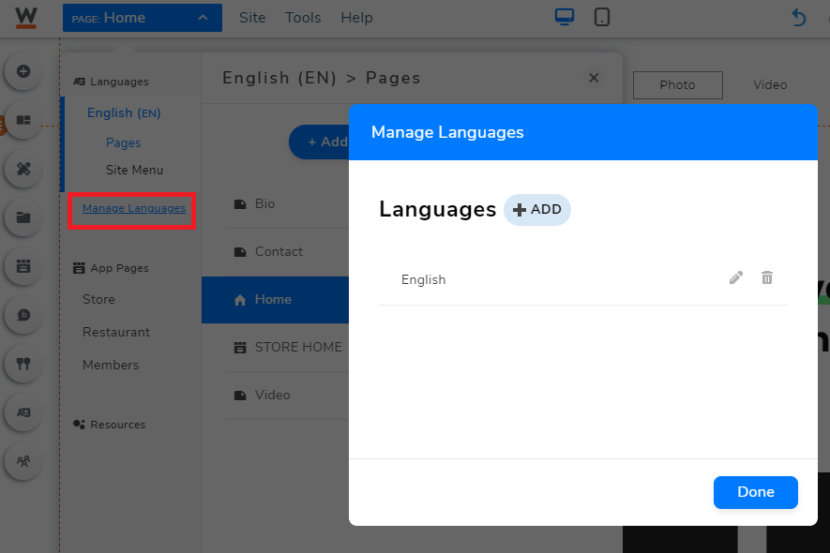The image size is (830, 553).
Task: Select the Contact page in list
Action: pyautogui.click(x=278, y=251)
